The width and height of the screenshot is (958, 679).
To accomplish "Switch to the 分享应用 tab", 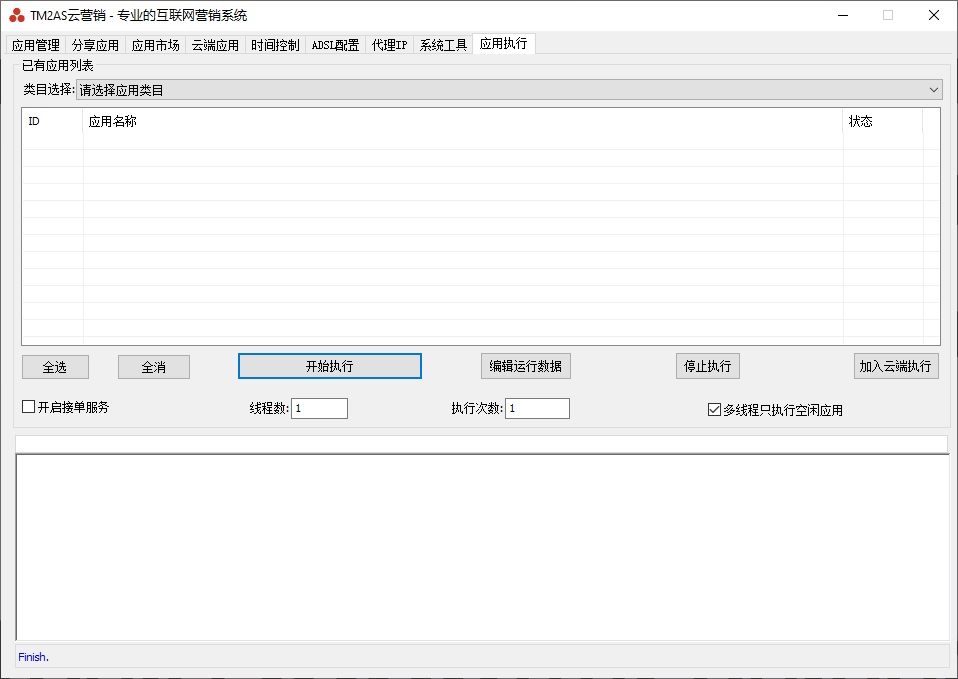I will pyautogui.click(x=95, y=45).
